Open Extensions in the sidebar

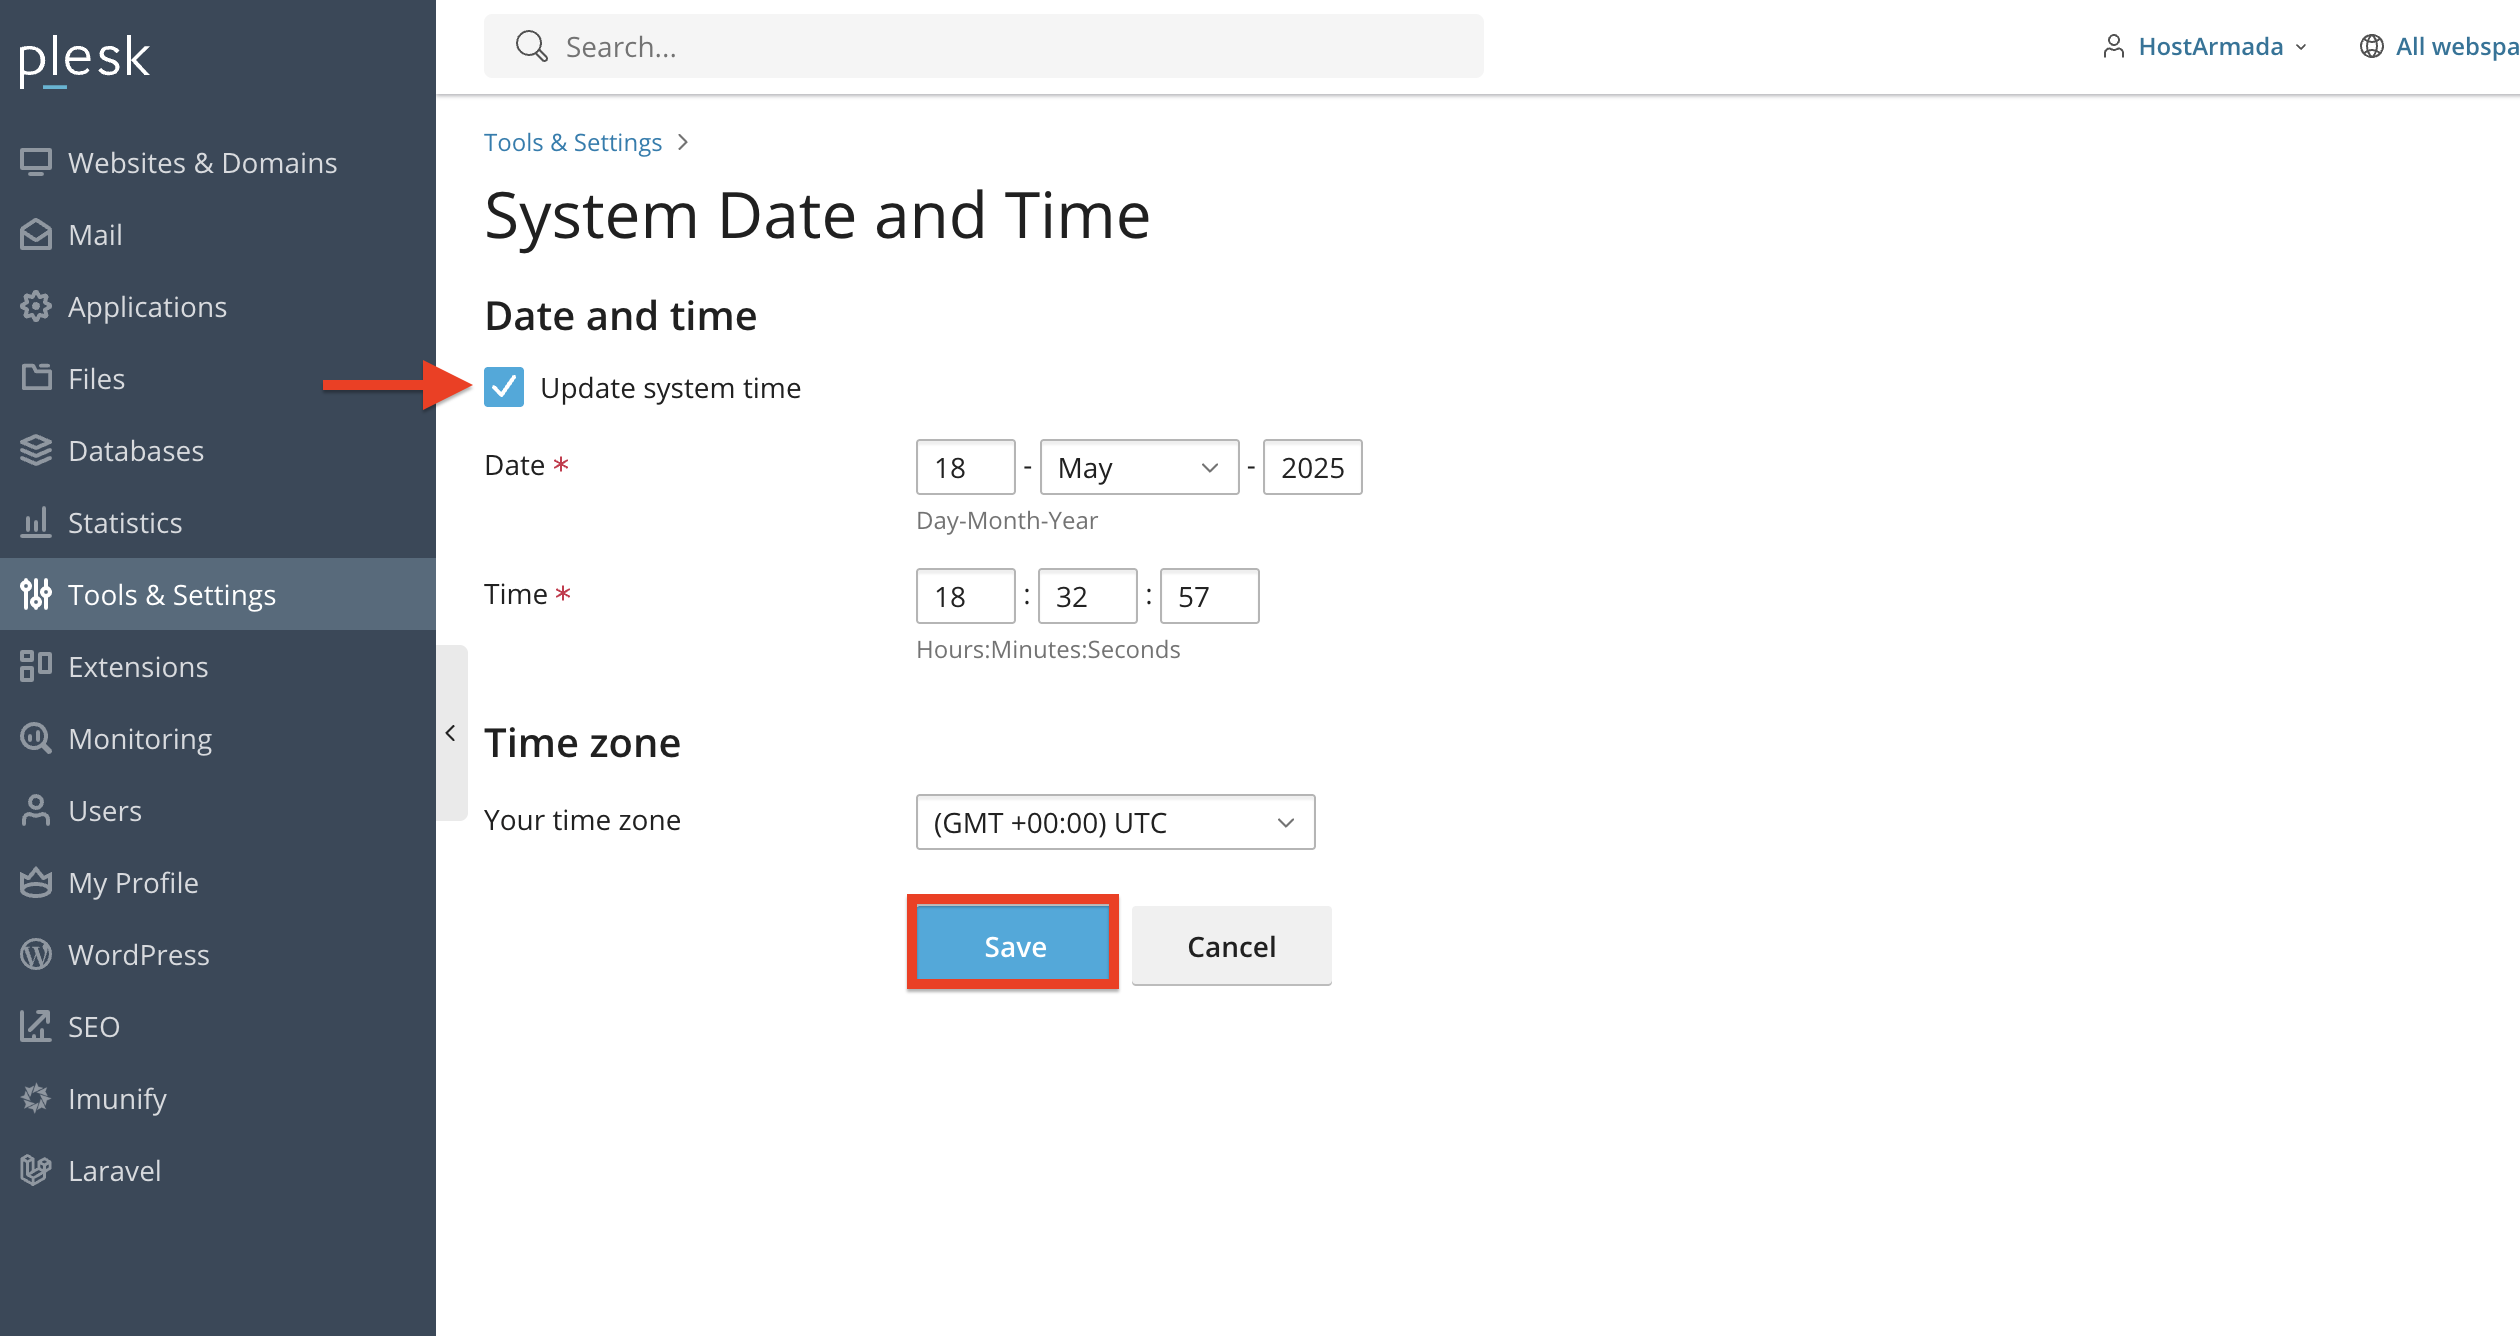218,666
